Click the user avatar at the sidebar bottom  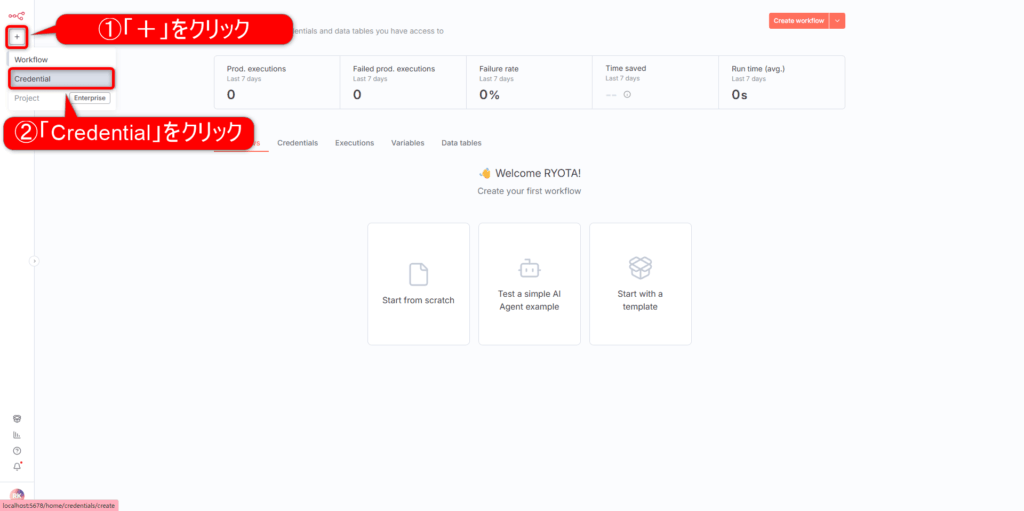(17, 495)
